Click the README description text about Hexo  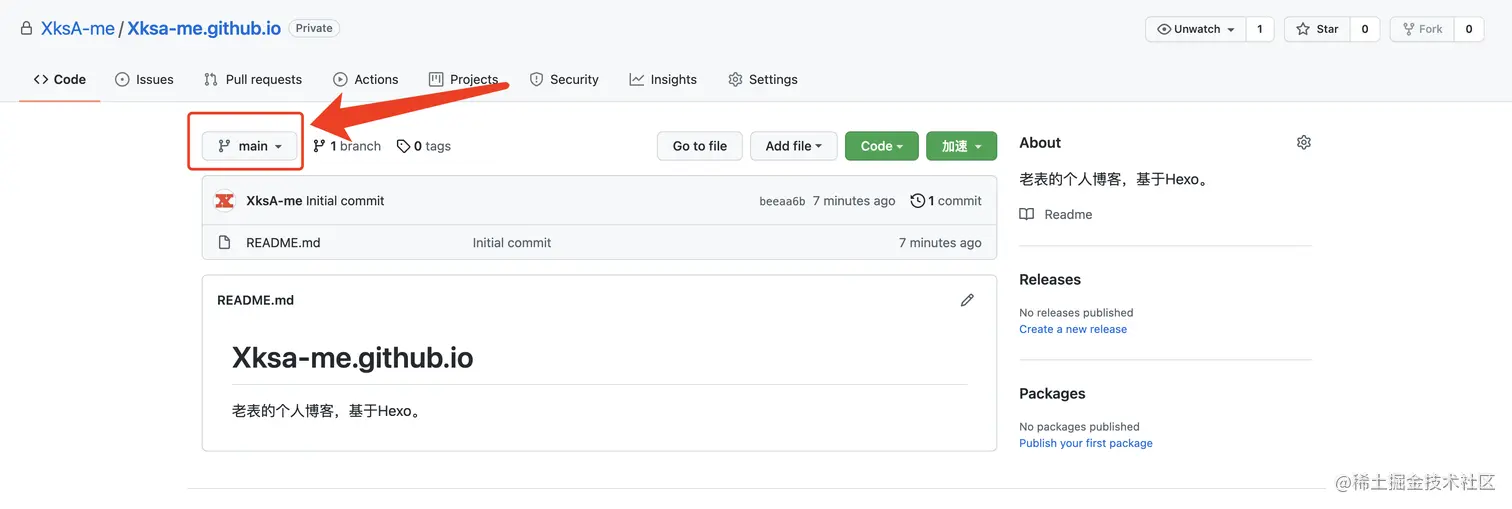(x=329, y=411)
